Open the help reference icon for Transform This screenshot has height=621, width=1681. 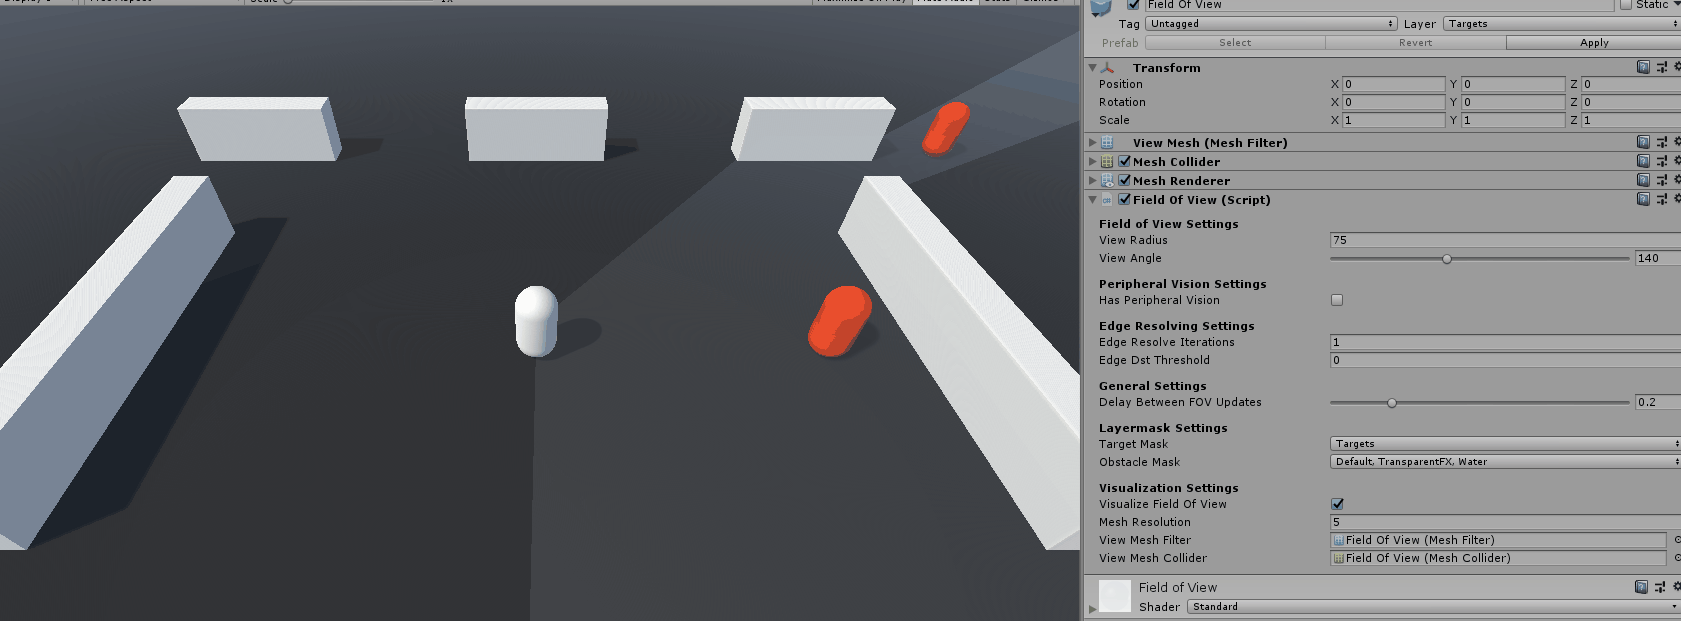[1643, 67]
